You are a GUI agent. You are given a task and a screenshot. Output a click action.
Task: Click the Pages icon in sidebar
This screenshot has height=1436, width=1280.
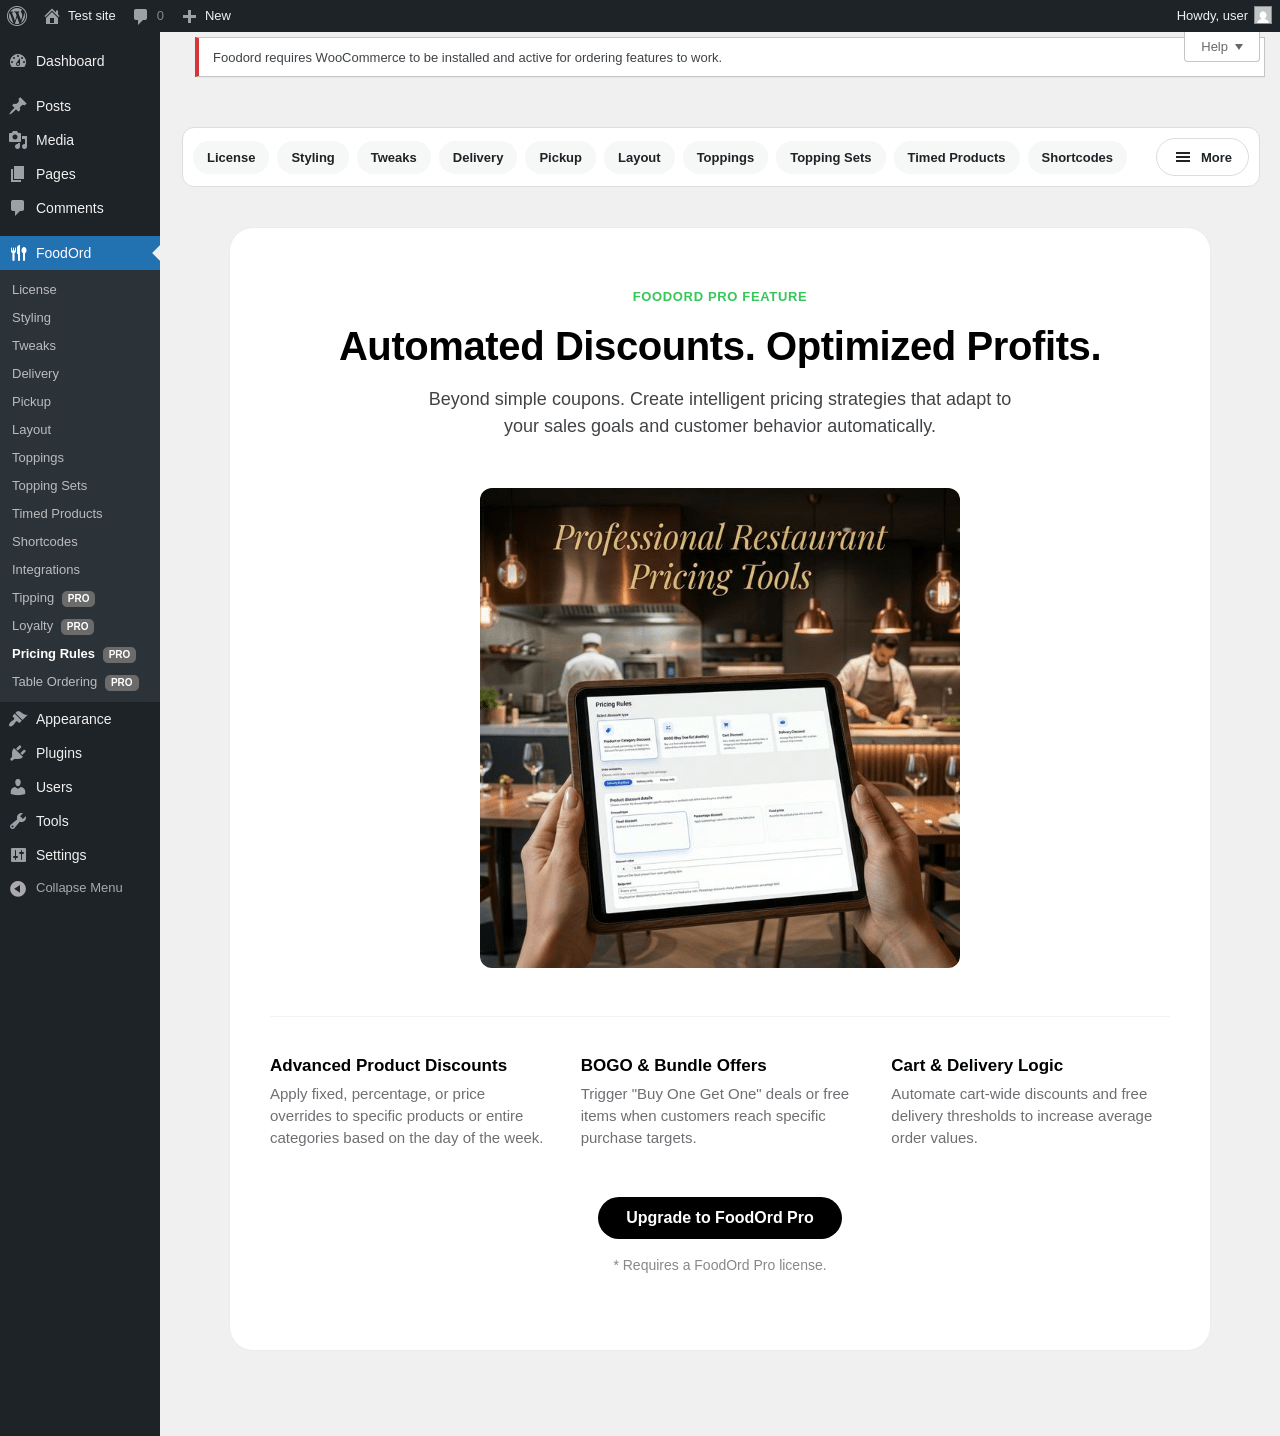(x=18, y=174)
